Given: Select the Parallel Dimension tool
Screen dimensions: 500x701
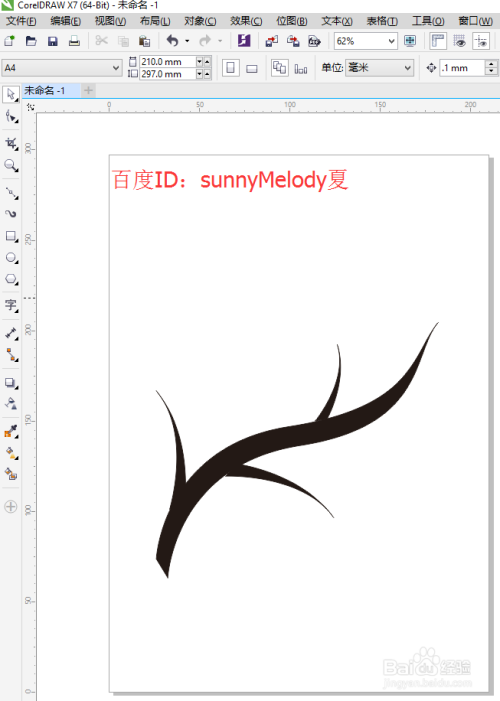Looking at the screenshot, I should pyautogui.click(x=11, y=333).
